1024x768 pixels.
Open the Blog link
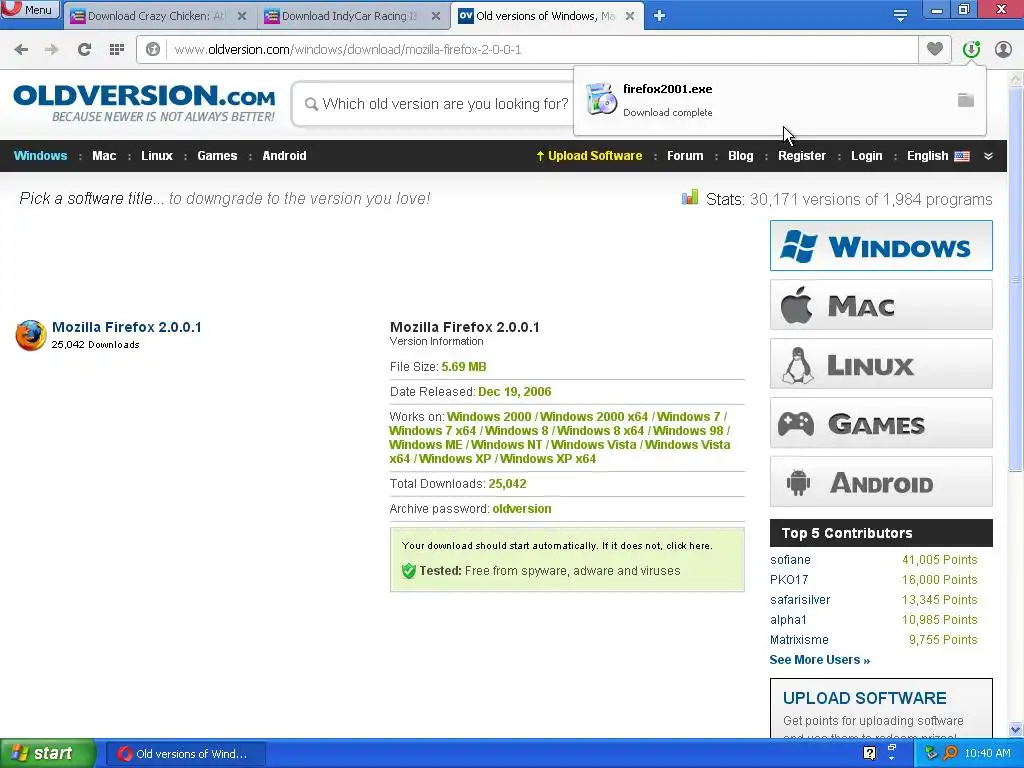tap(741, 156)
